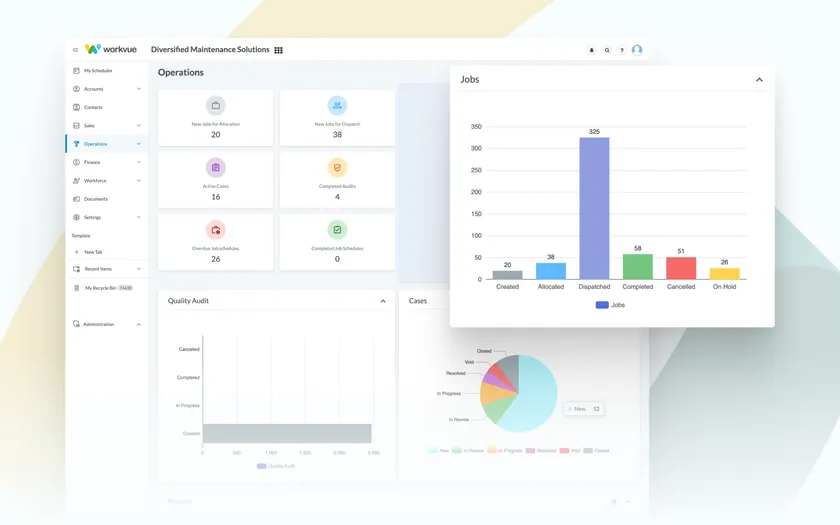This screenshot has width=840, height=525.
Task: Click the Jobs legend color swatch
Action: 602,305
